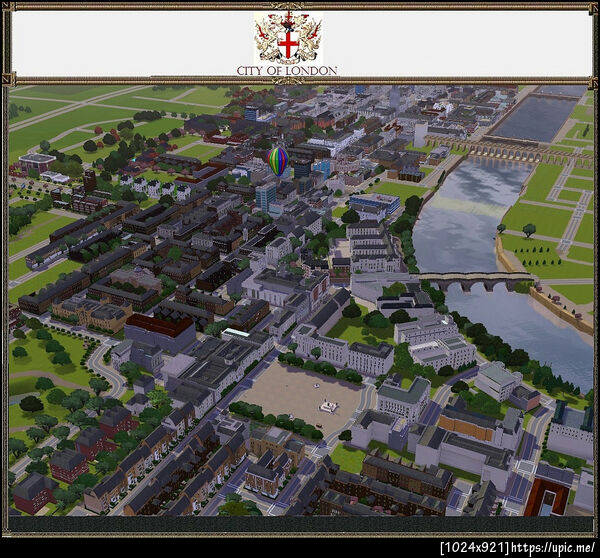Screen dimensions: 600x558
Task: Click the striped hot air balloon
Action: point(278,162)
